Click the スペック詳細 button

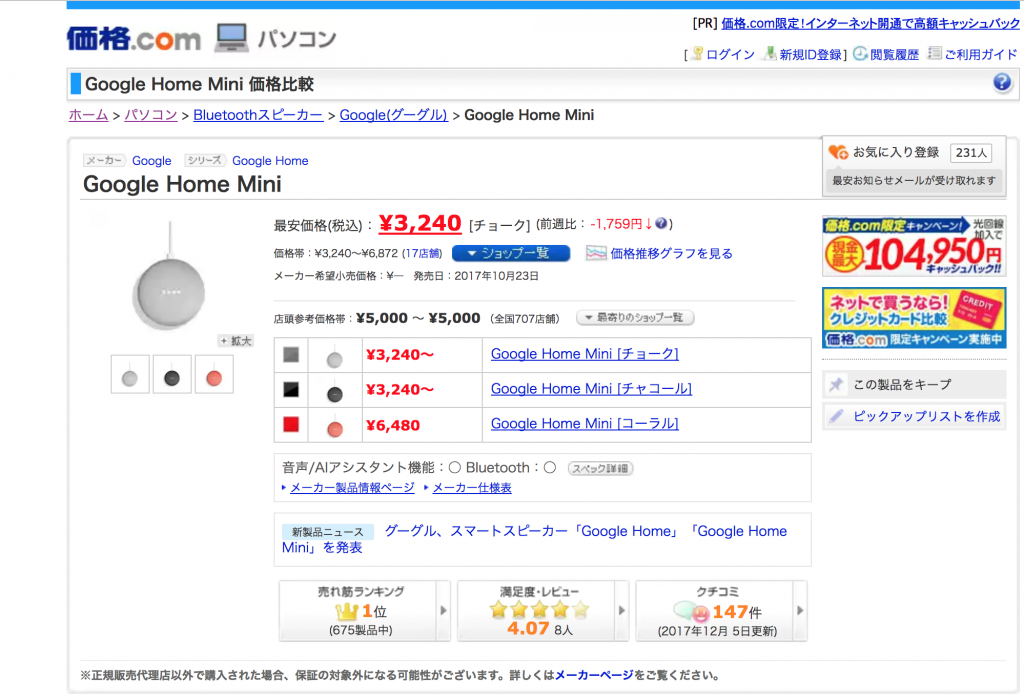coord(600,468)
